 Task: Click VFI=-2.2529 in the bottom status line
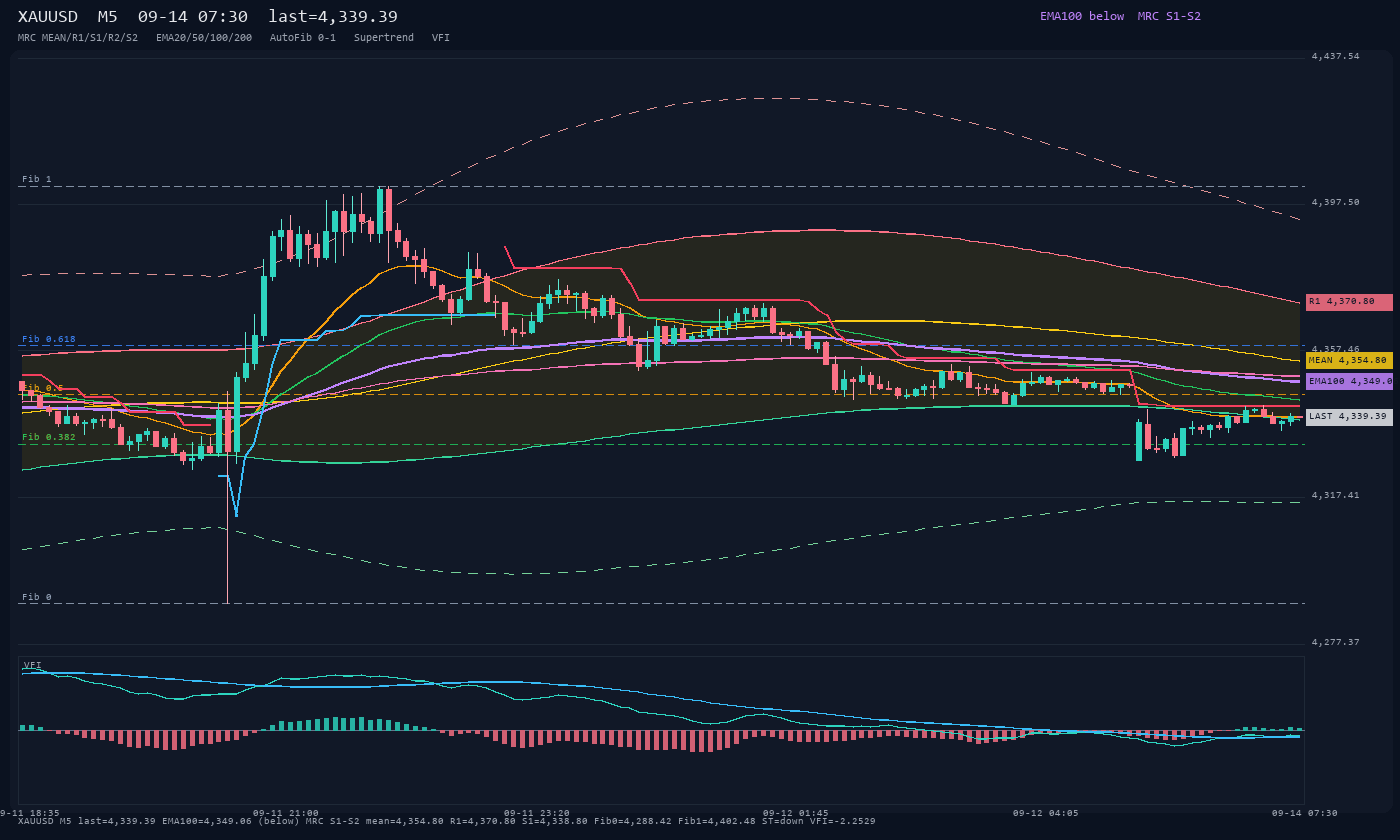pyautogui.click(x=843, y=821)
